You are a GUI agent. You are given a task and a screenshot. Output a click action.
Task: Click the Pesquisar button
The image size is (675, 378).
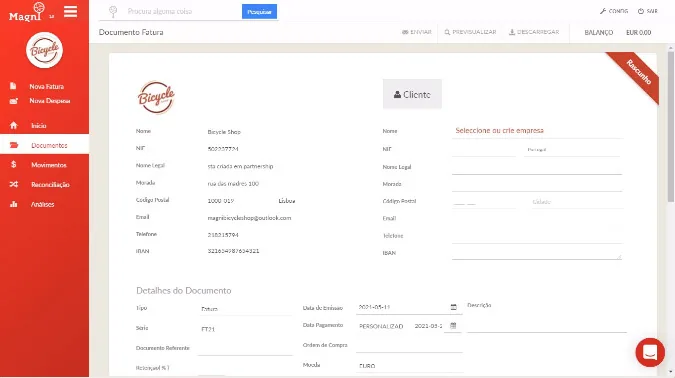[259, 12]
